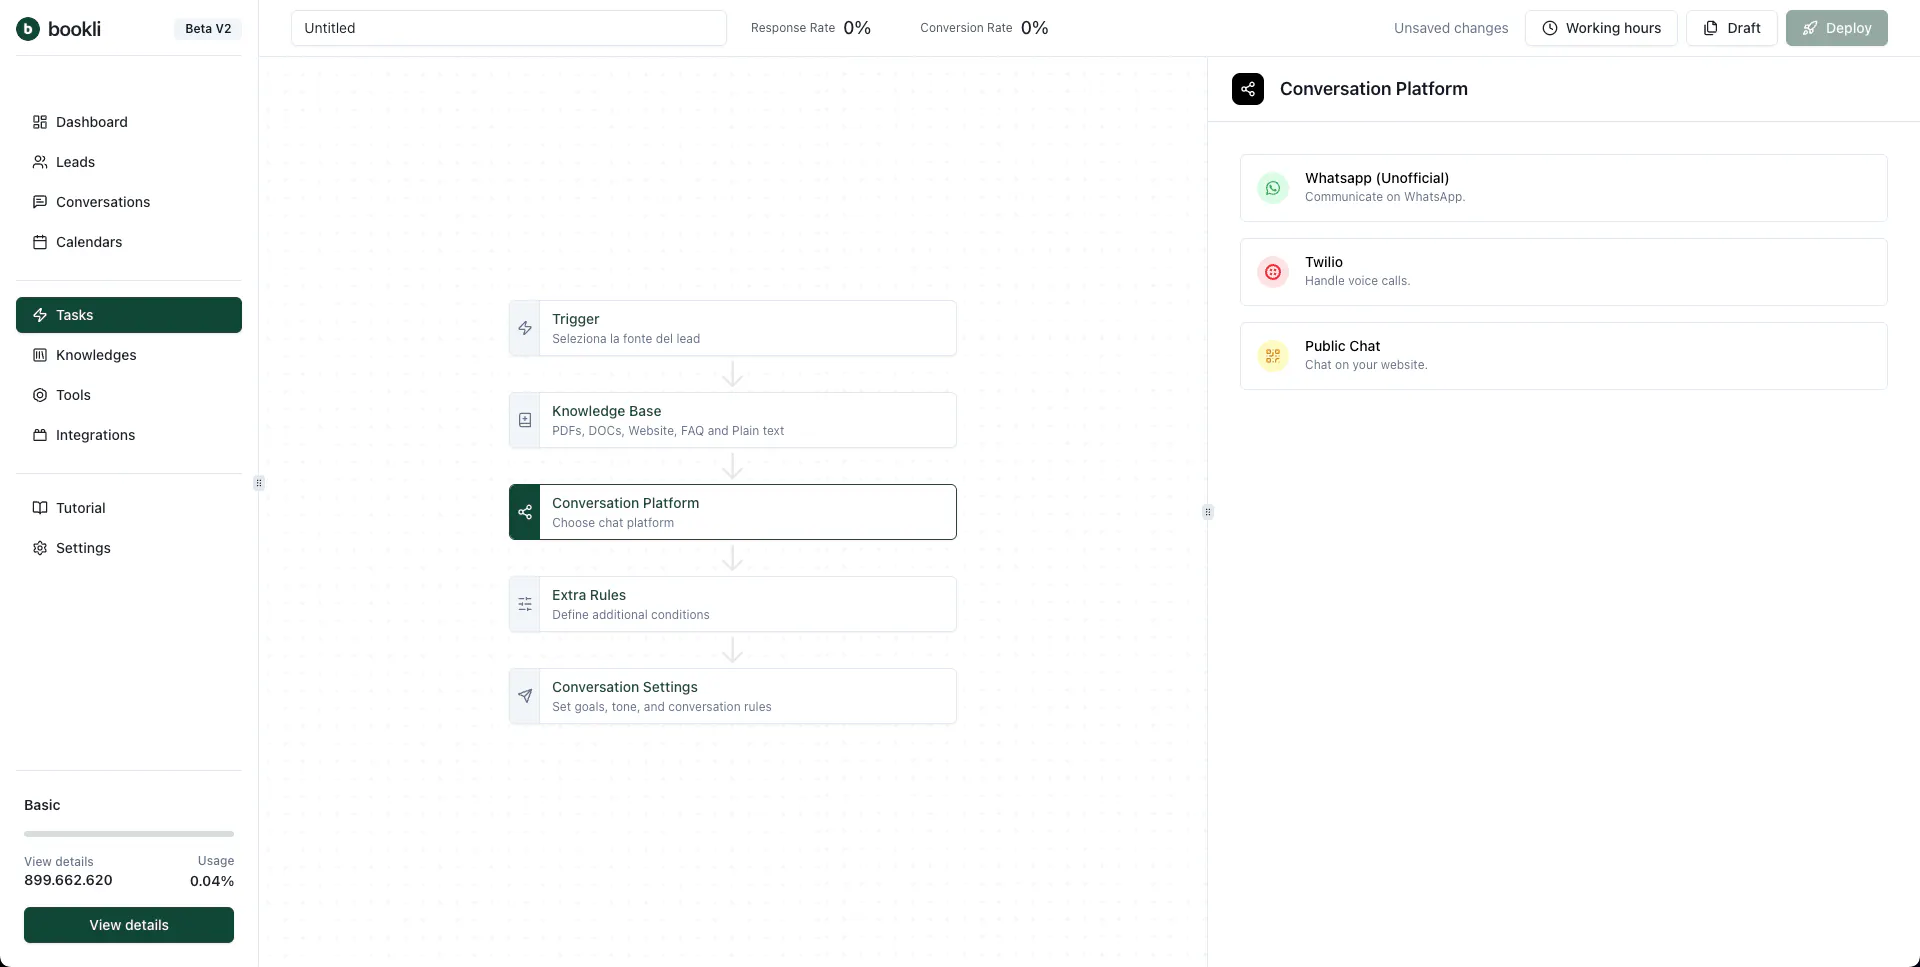Click the rocket icon in Deploy button

click(1810, 28)
